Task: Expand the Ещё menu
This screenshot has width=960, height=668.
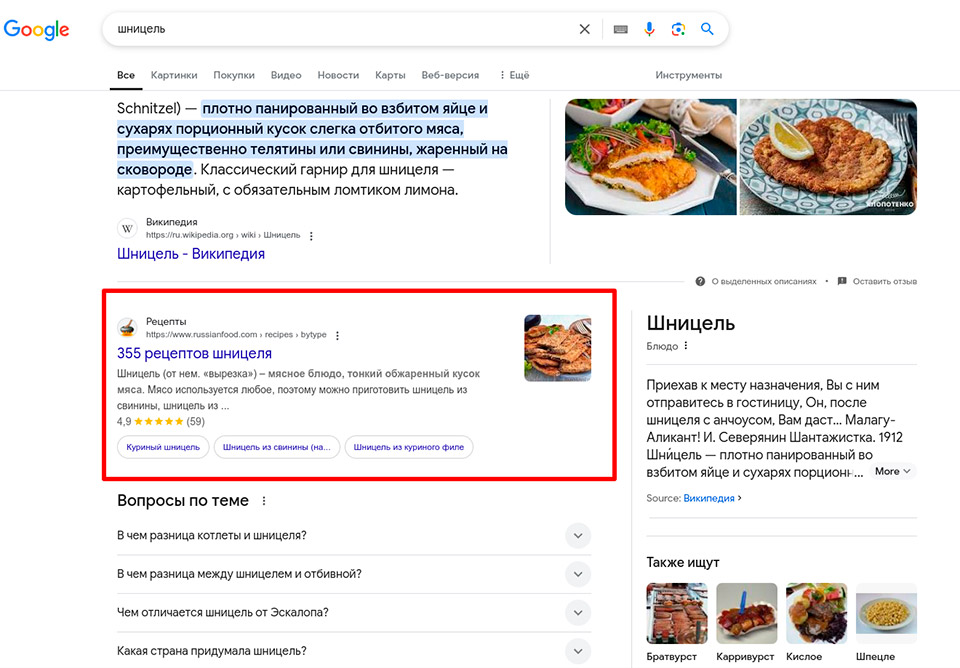Action: tap(514, 75)
